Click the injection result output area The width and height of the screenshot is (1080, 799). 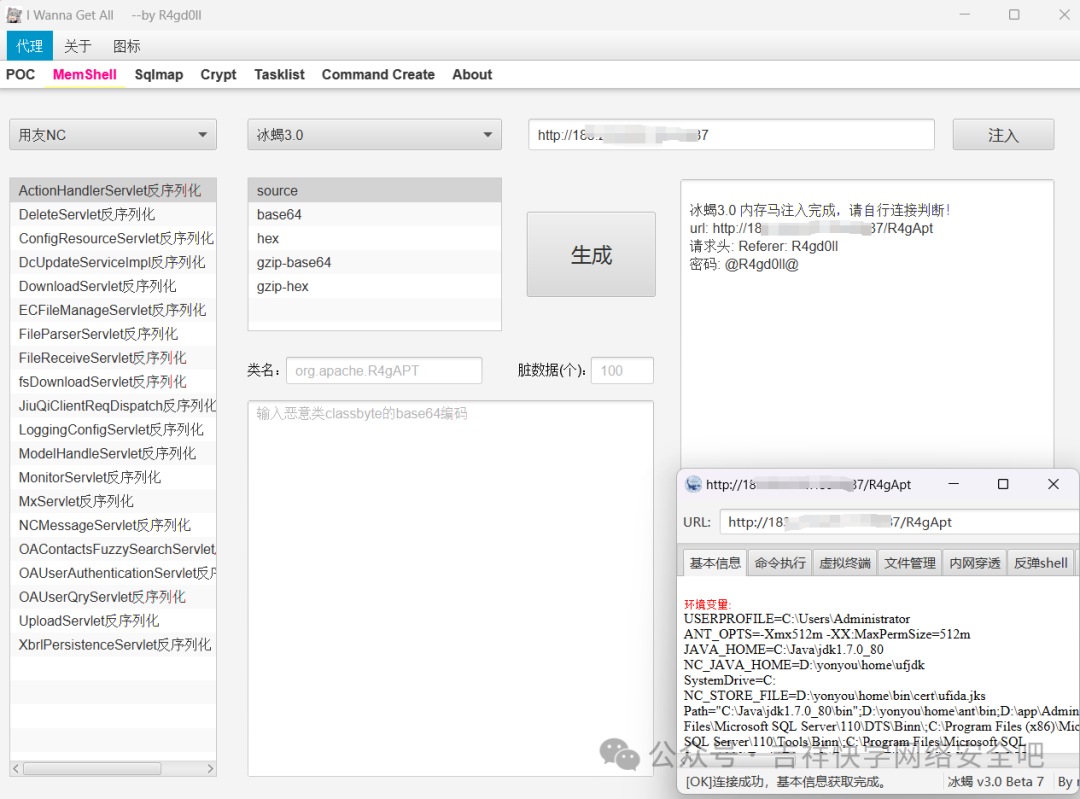tap(867, 324)
